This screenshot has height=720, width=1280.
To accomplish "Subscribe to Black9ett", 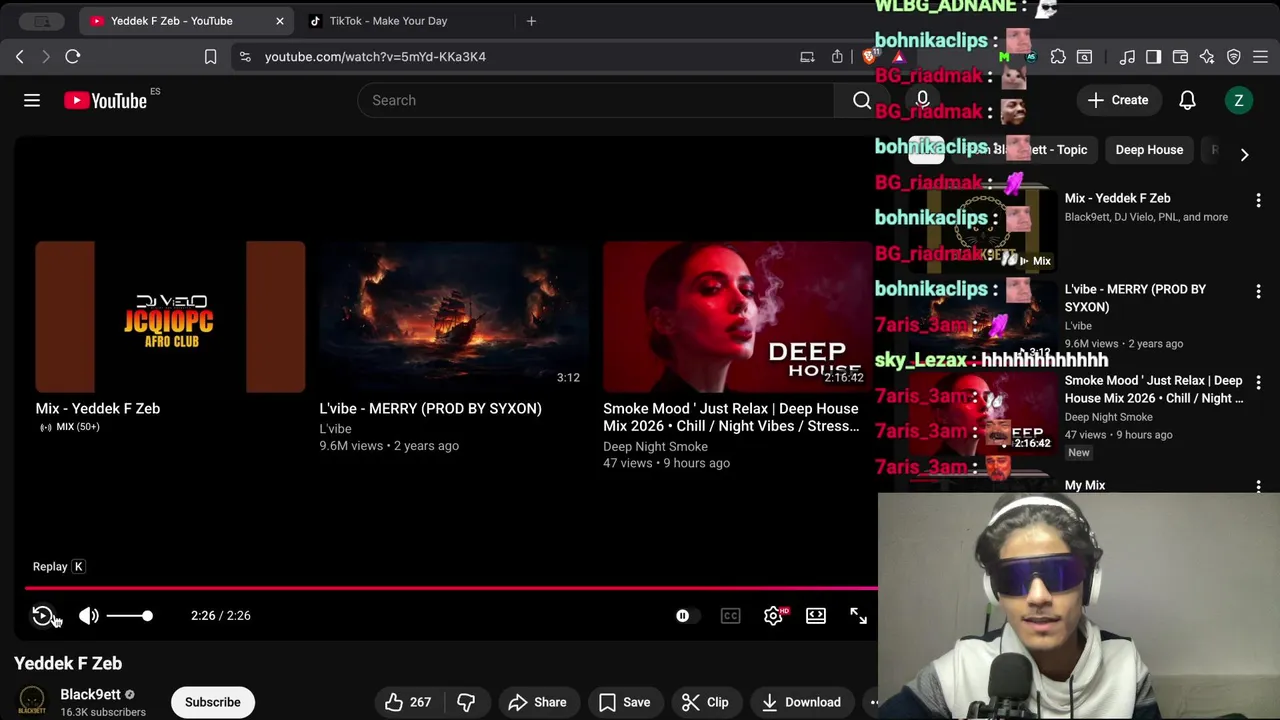I will (212, 702).
